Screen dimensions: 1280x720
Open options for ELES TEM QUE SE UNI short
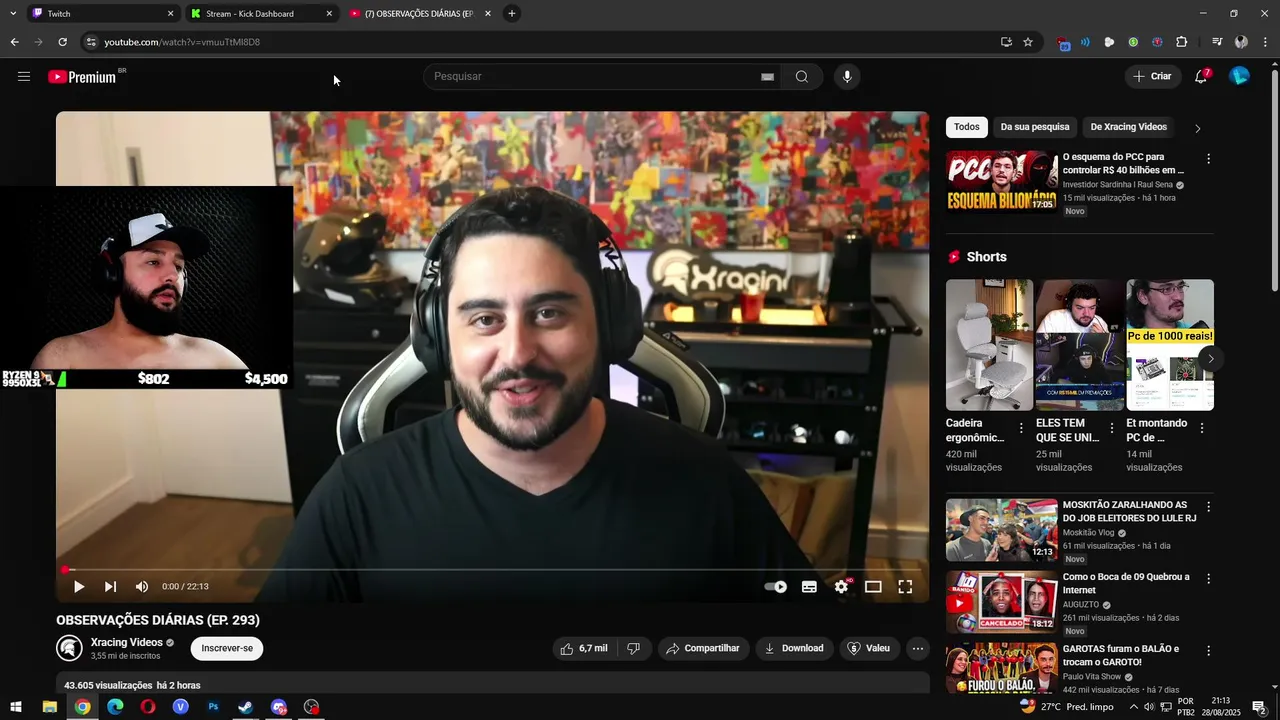[1111, 428]
